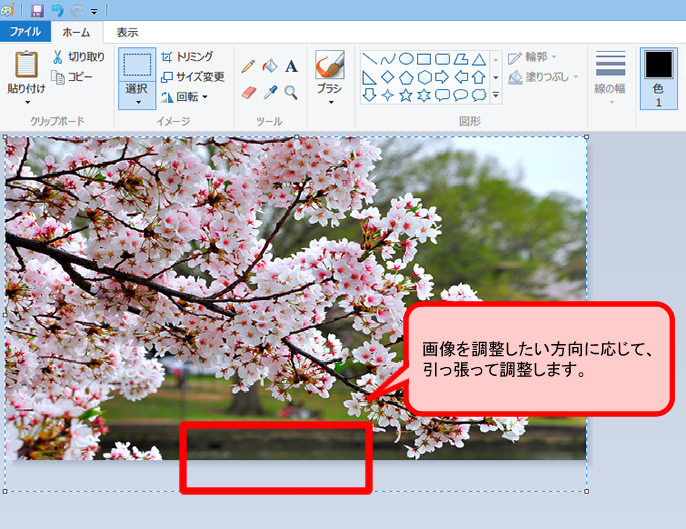Click the bottom-right selection resize handle
Viewport: 686px width, 529px height.
tap(587, 492)
